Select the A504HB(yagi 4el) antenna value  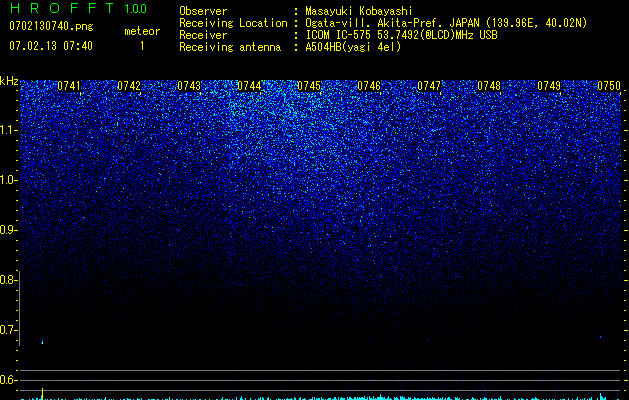(x=353, y=47)
